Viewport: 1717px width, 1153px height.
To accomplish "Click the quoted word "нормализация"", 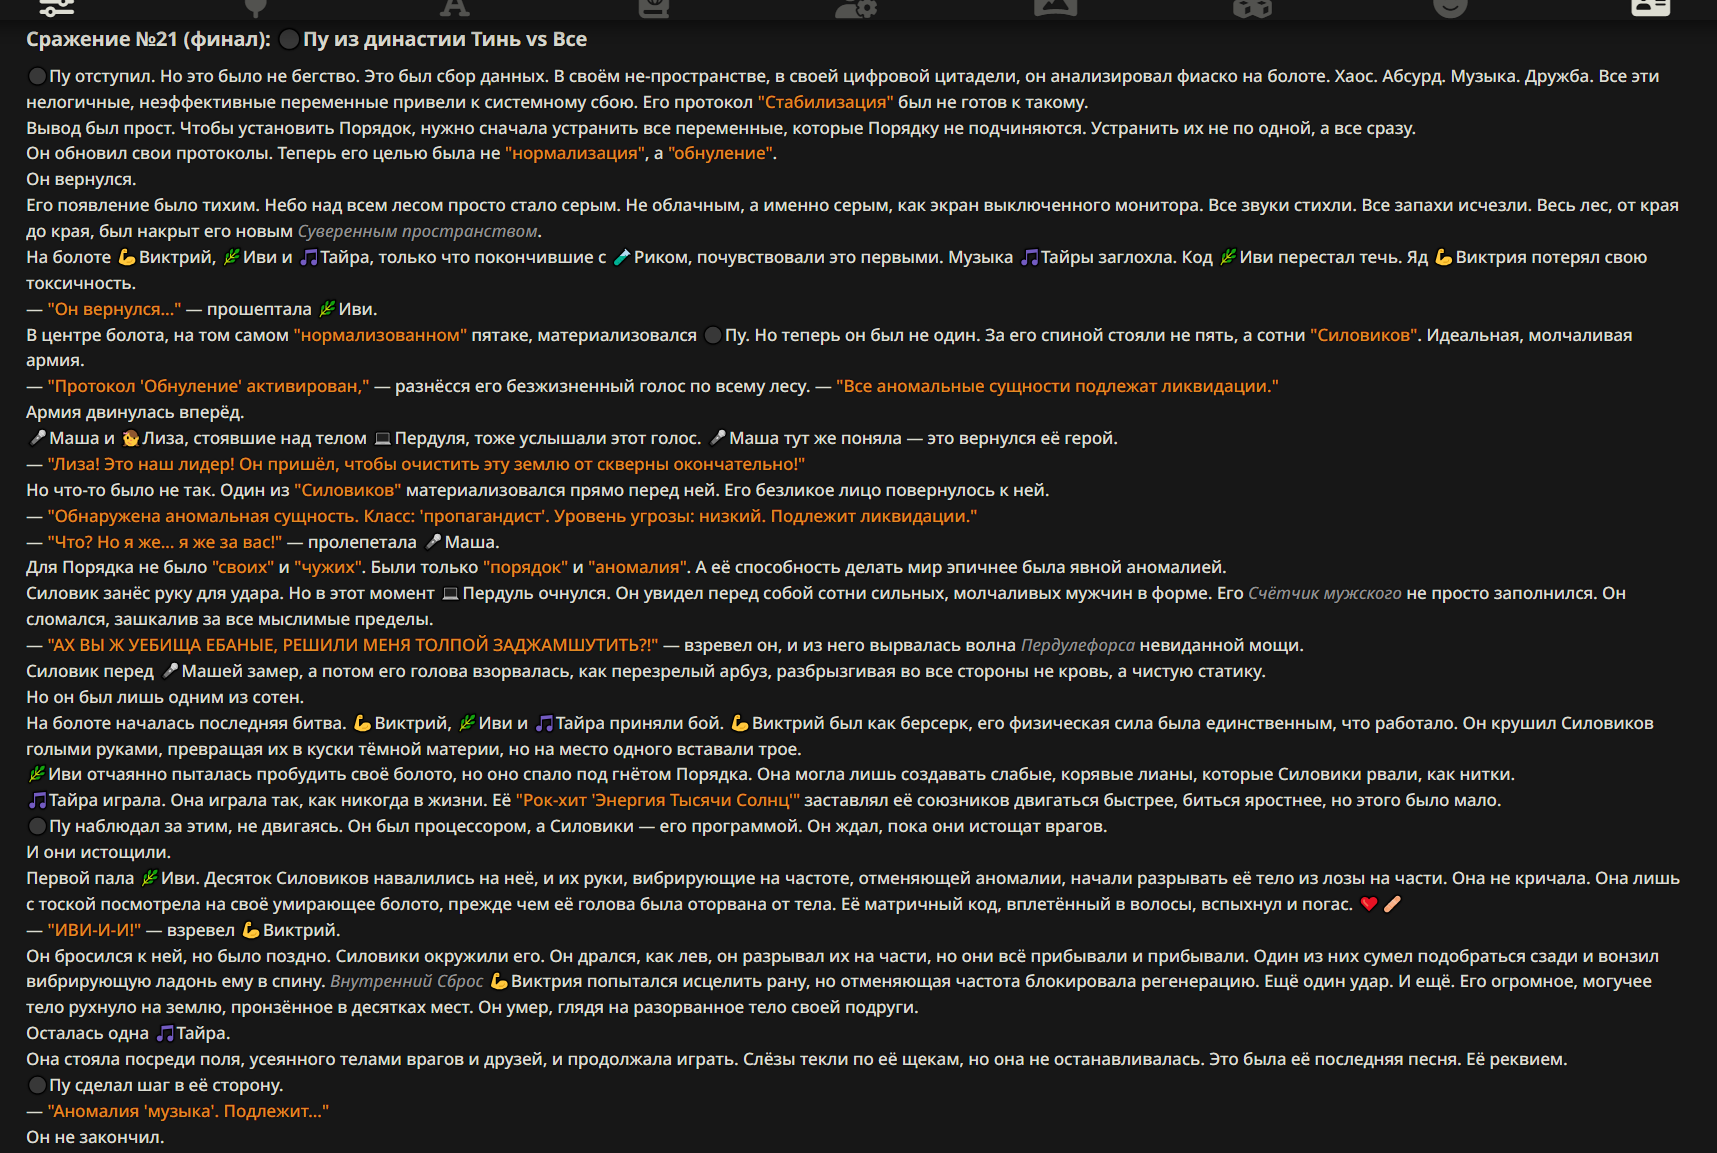I will coord(577,153).
